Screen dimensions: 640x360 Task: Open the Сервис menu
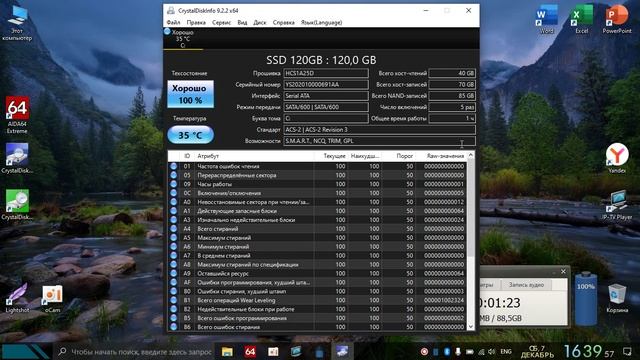pyautogui.click(x=222, y=22)
